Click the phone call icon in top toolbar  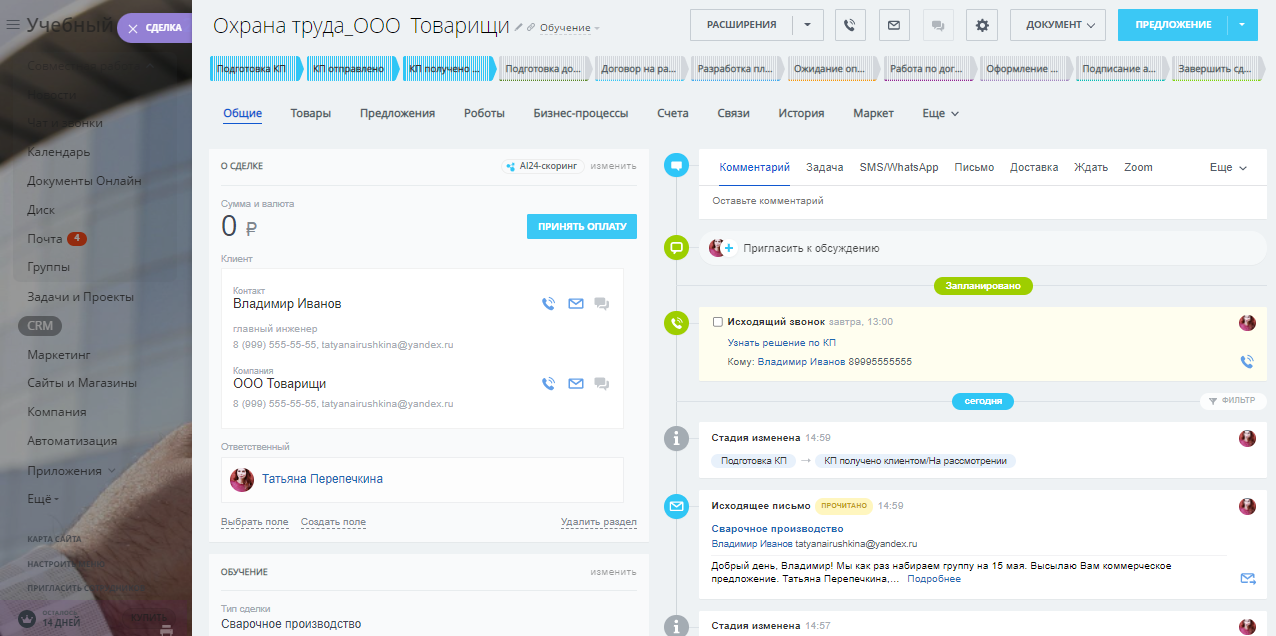[x=850, y=25]
